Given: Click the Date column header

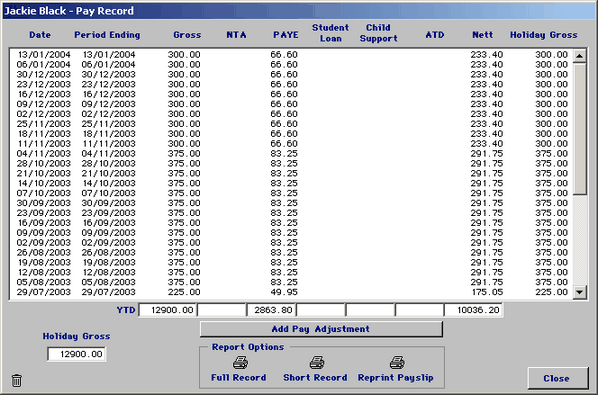Looking at the screenshot, I should [40, 35].
